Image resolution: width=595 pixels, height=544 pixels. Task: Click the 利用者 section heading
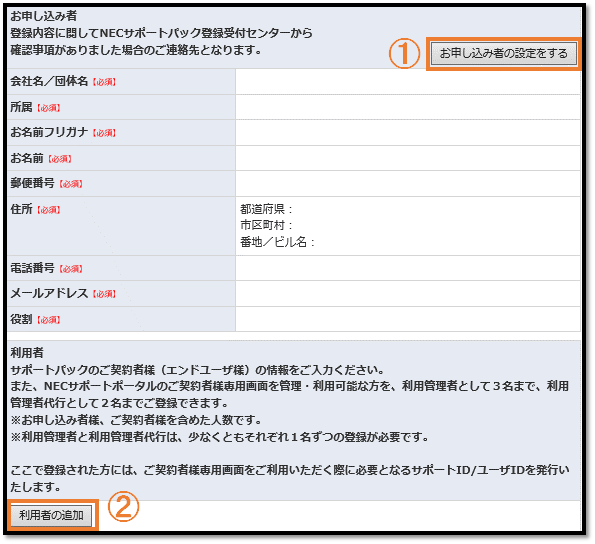click(x=27, y=353)
